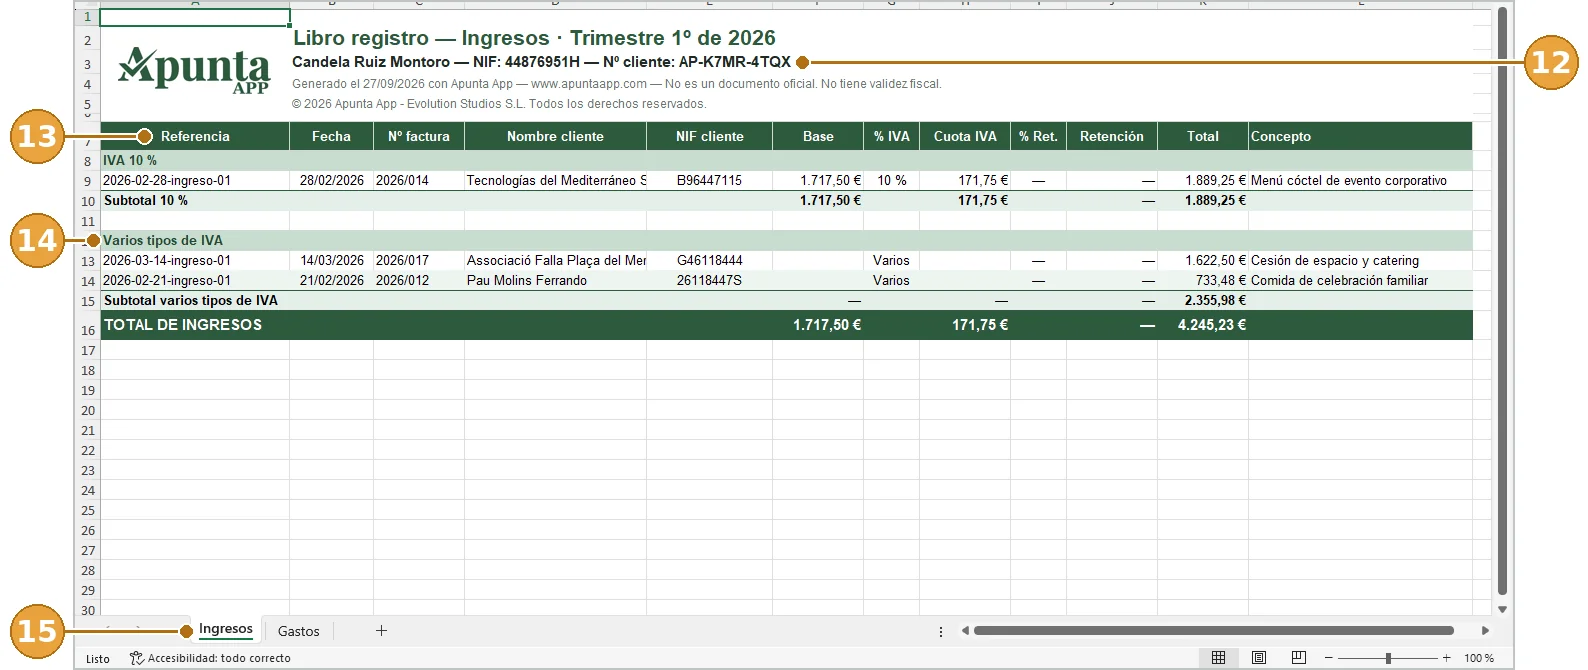Screen dimensions: 1588x670
Task: Click the 'Base' header cell
Action: 818,136
